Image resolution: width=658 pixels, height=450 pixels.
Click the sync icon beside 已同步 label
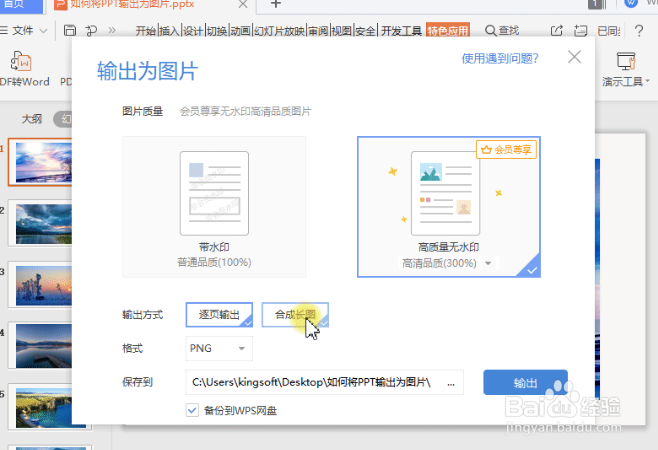pyautogui.click(x=580, y=30)
